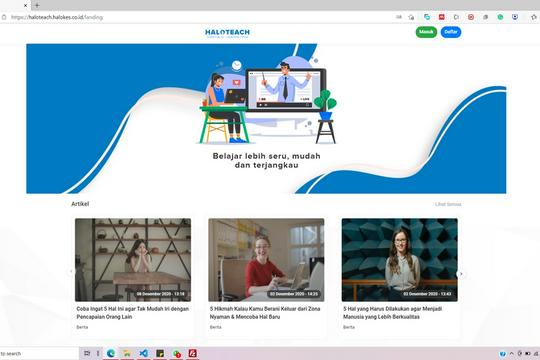Open the Lihat Semua link for Artikel
The height and width of the screenshot is (360, 540).
tap(448, 204)
